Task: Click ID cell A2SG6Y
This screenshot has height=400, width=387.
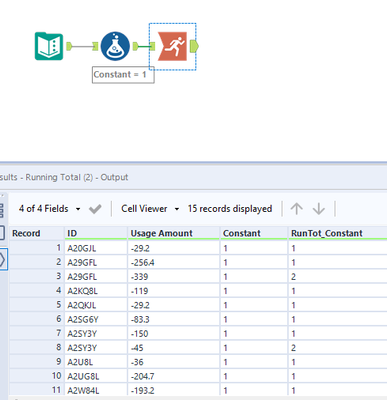Action: coord(96,319)
